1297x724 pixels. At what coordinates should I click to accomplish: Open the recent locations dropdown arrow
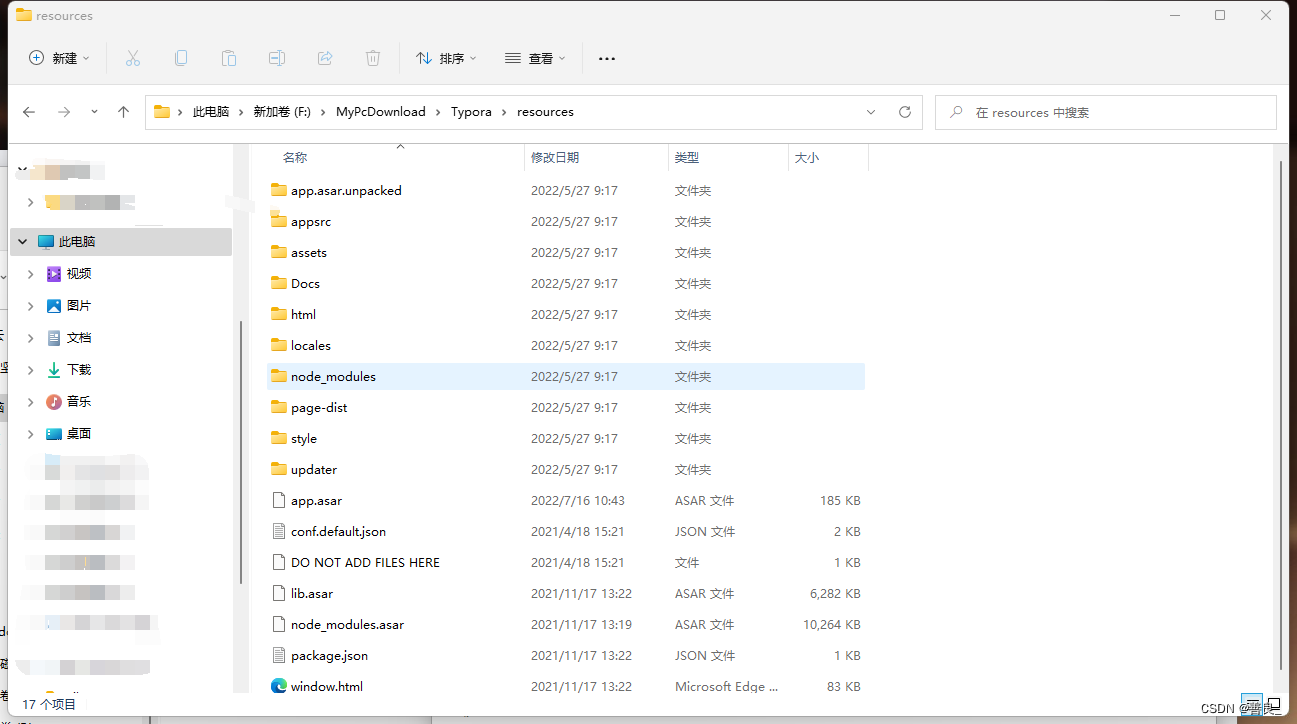94,112
